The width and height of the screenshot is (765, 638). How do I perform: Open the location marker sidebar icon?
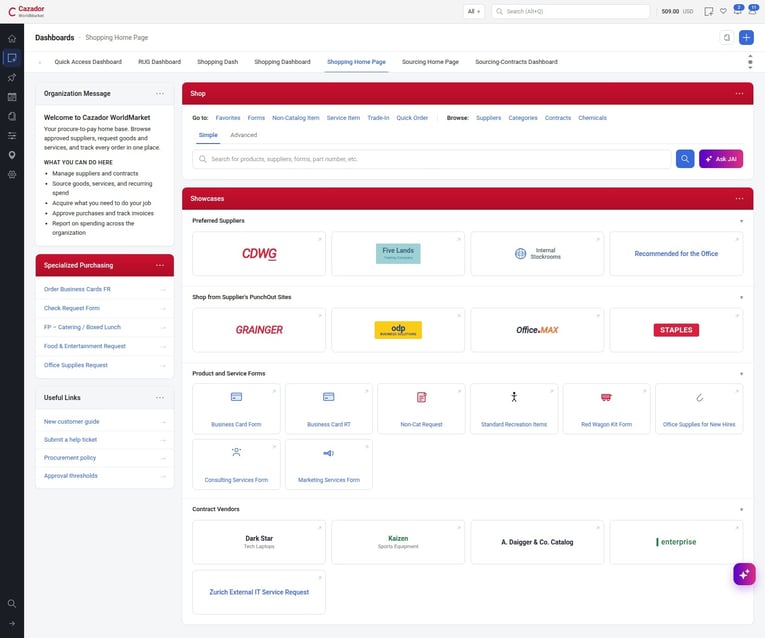pos(12,155)
